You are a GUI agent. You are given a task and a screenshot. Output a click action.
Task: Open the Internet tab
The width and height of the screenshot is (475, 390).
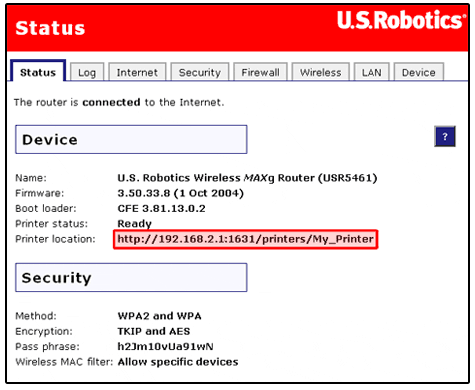137,72
